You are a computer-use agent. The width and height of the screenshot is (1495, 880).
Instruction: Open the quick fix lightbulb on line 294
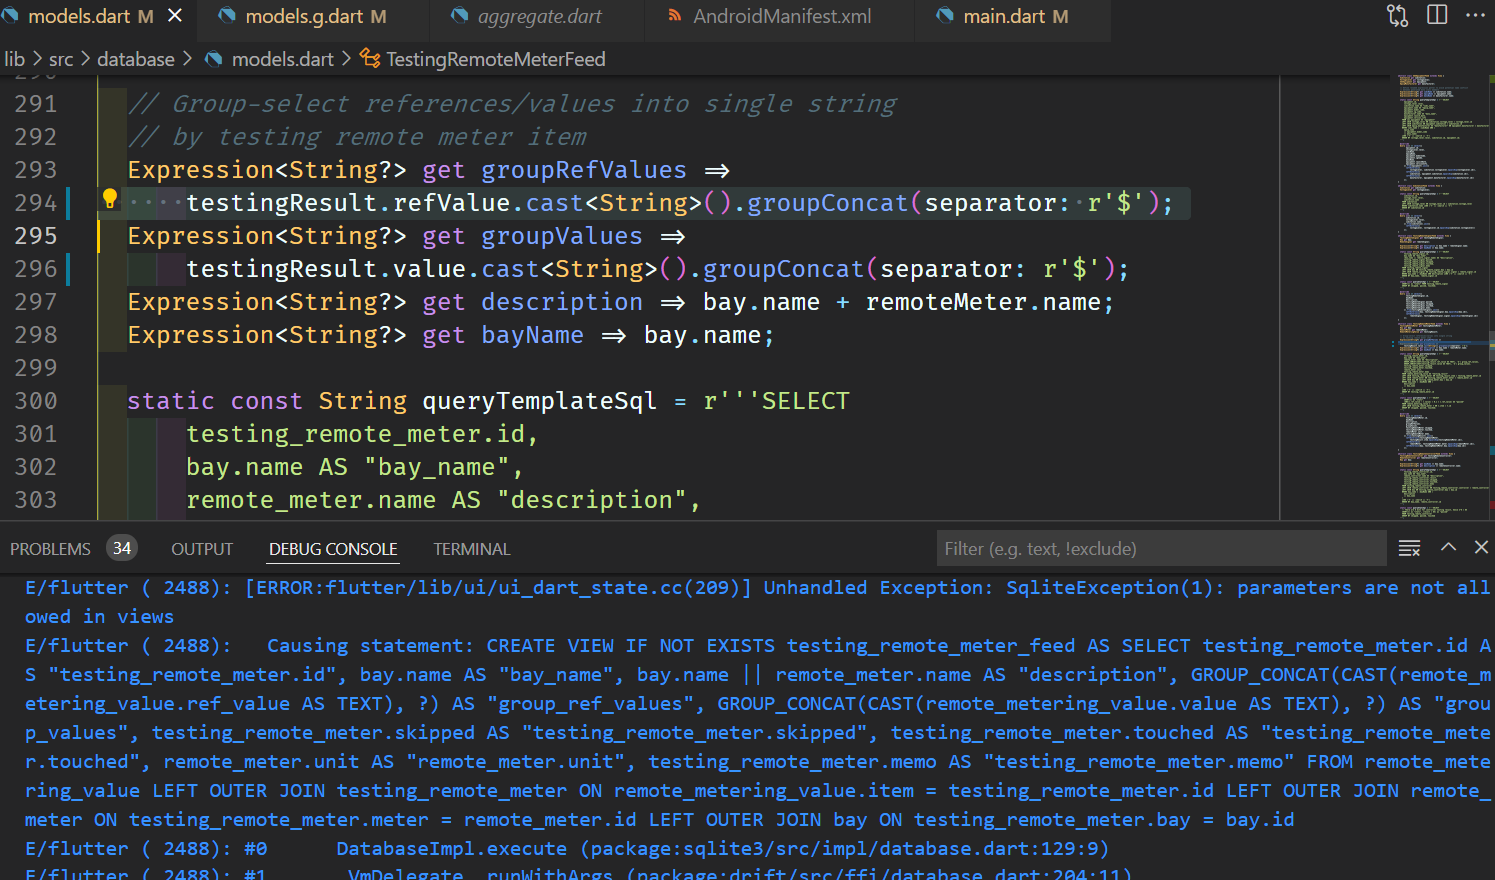point(109,199)
